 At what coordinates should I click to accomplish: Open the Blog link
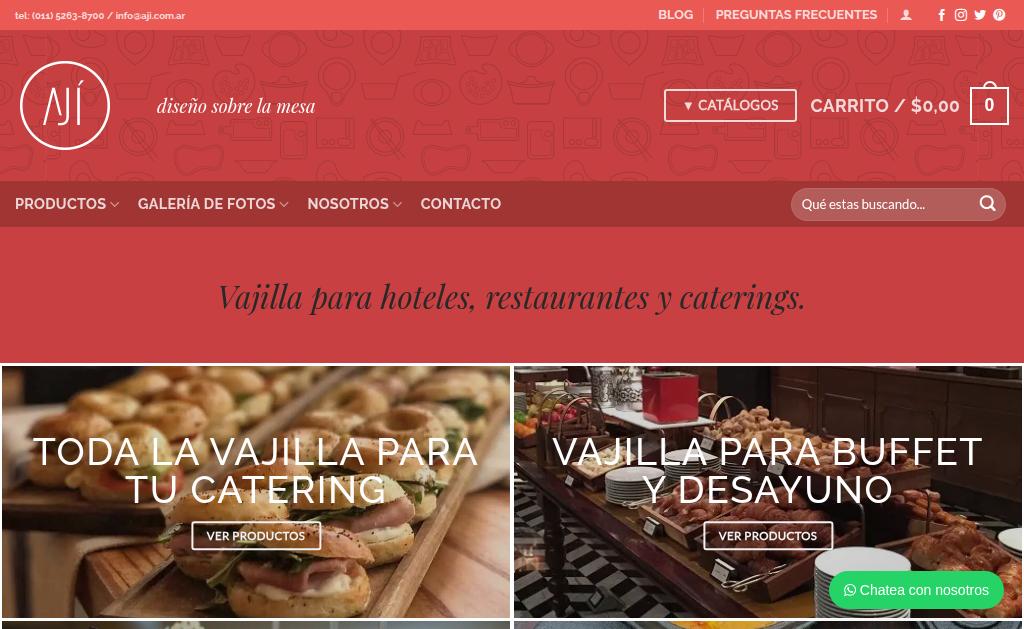pyautogui.click(x=675, y=15)
